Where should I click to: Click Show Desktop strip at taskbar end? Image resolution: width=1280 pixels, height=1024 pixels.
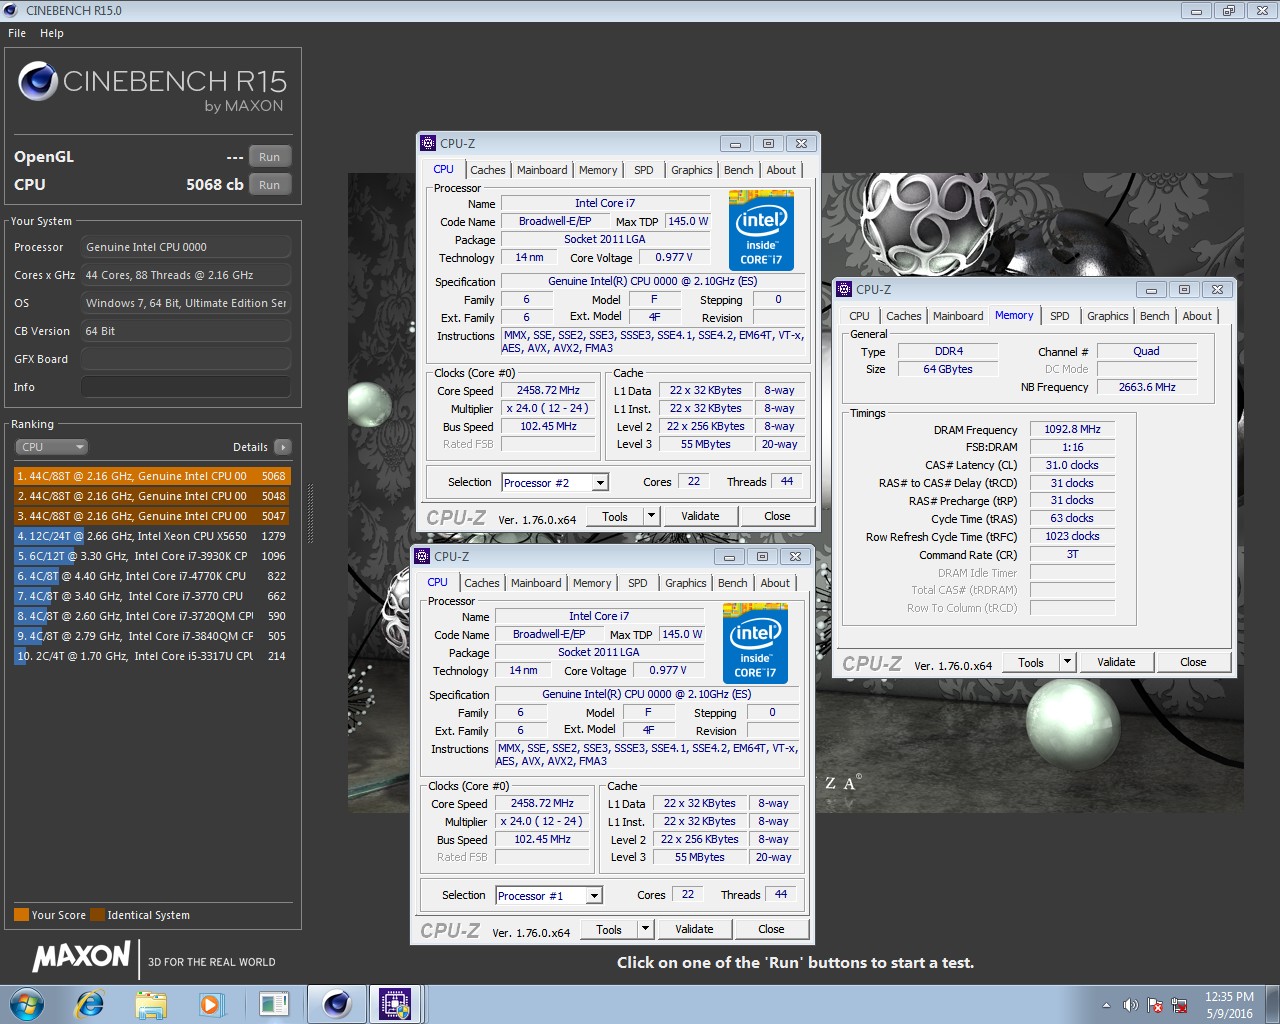click(1272, 1004)
